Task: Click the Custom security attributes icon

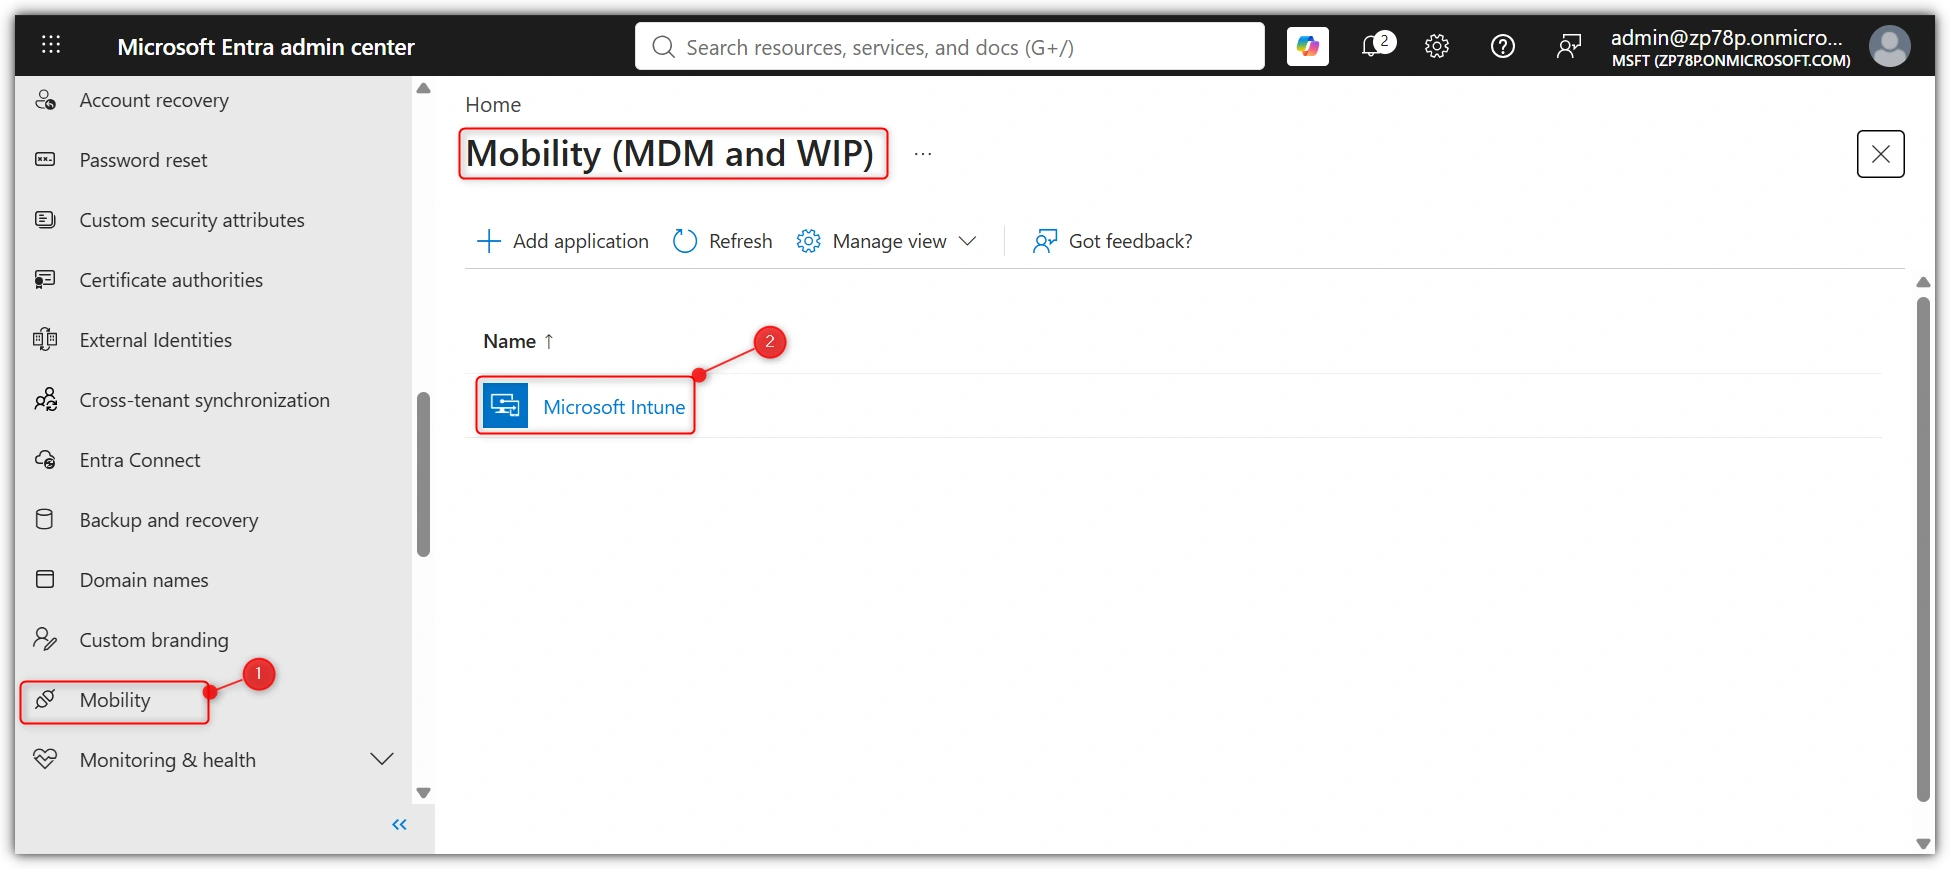Action: (45, 220)
